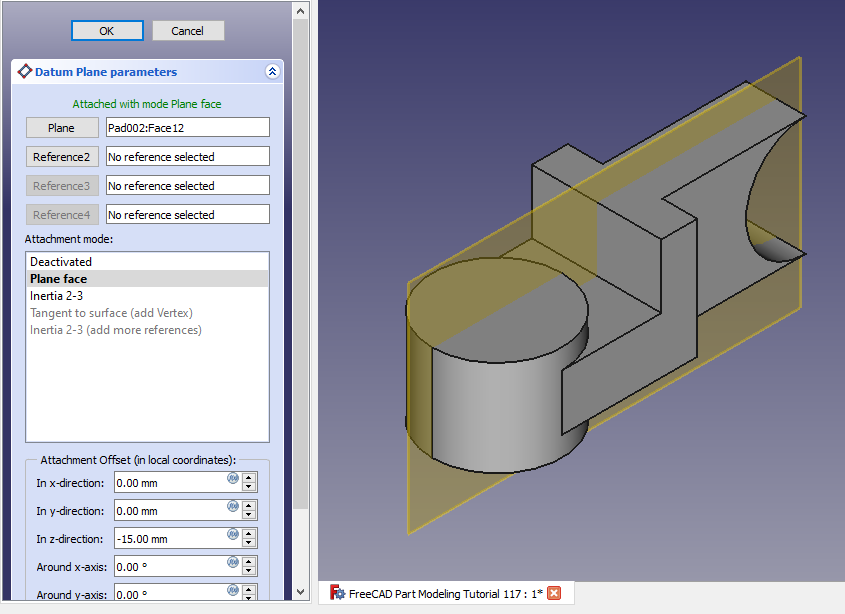Screen dimensions: 845x614
Task: Click the Reference2 selection button
Action: tap(62, 157)
